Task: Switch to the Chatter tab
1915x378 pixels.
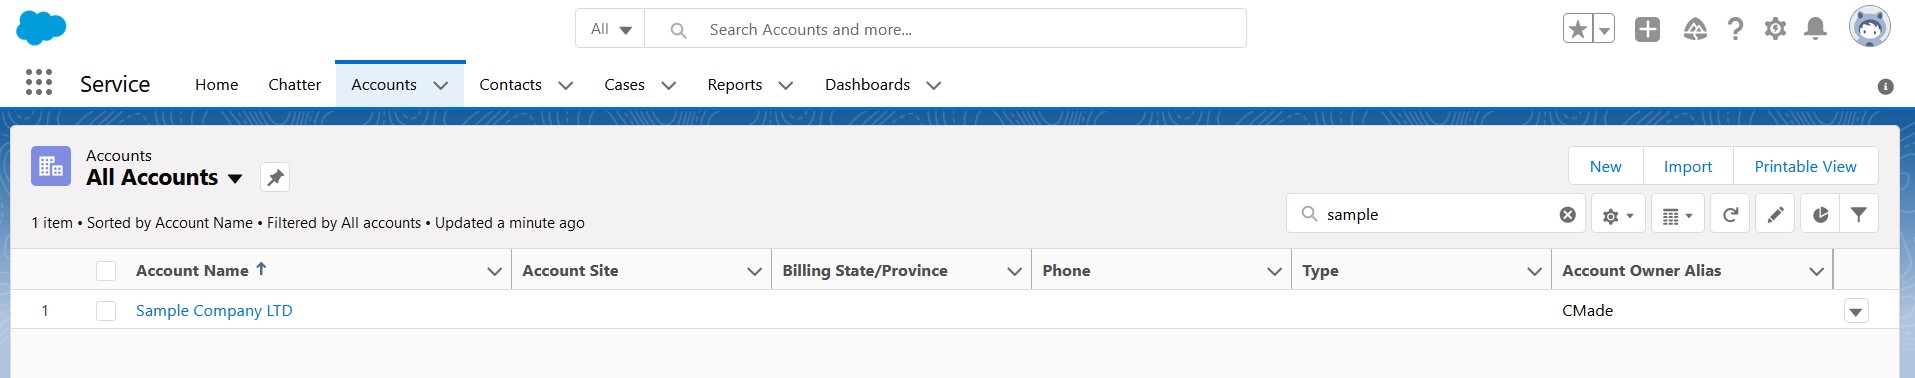Action: [294, 85]
